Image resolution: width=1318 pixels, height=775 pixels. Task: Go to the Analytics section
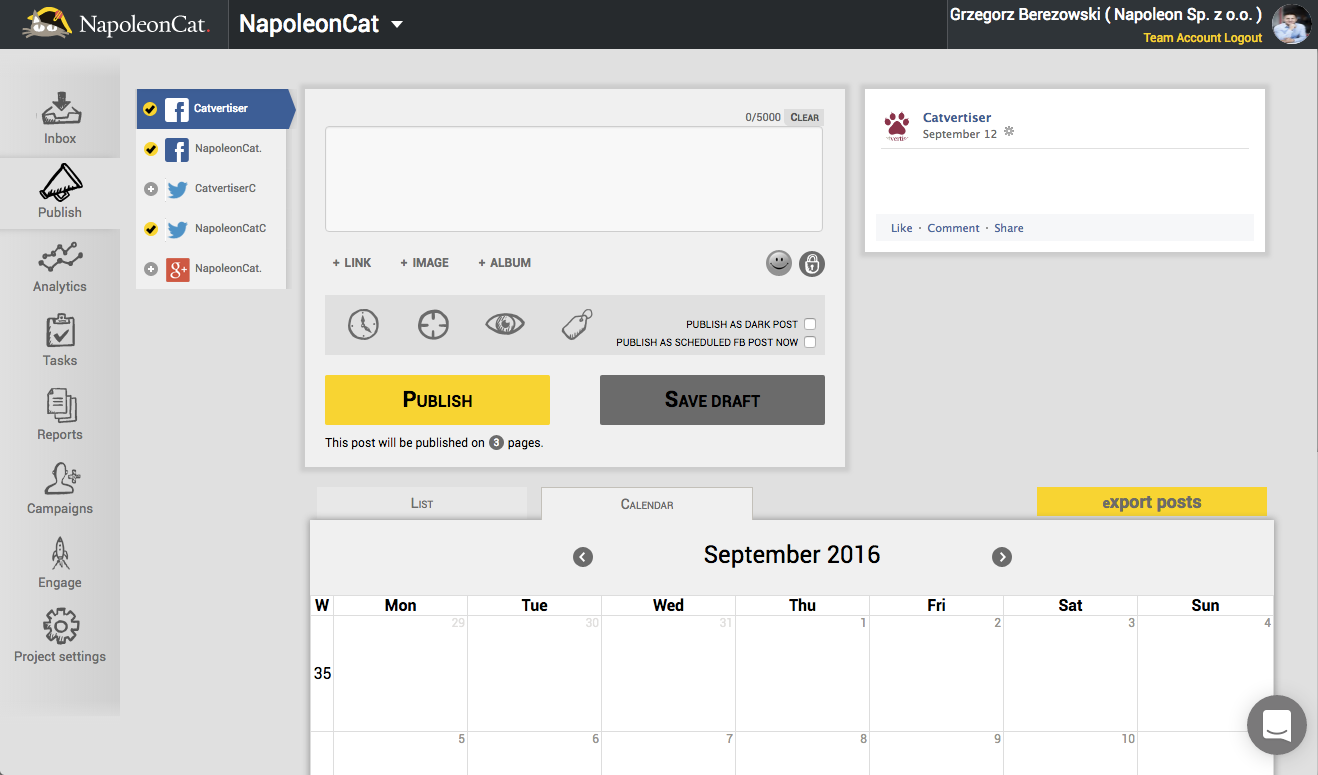click(x=60, y=266)
